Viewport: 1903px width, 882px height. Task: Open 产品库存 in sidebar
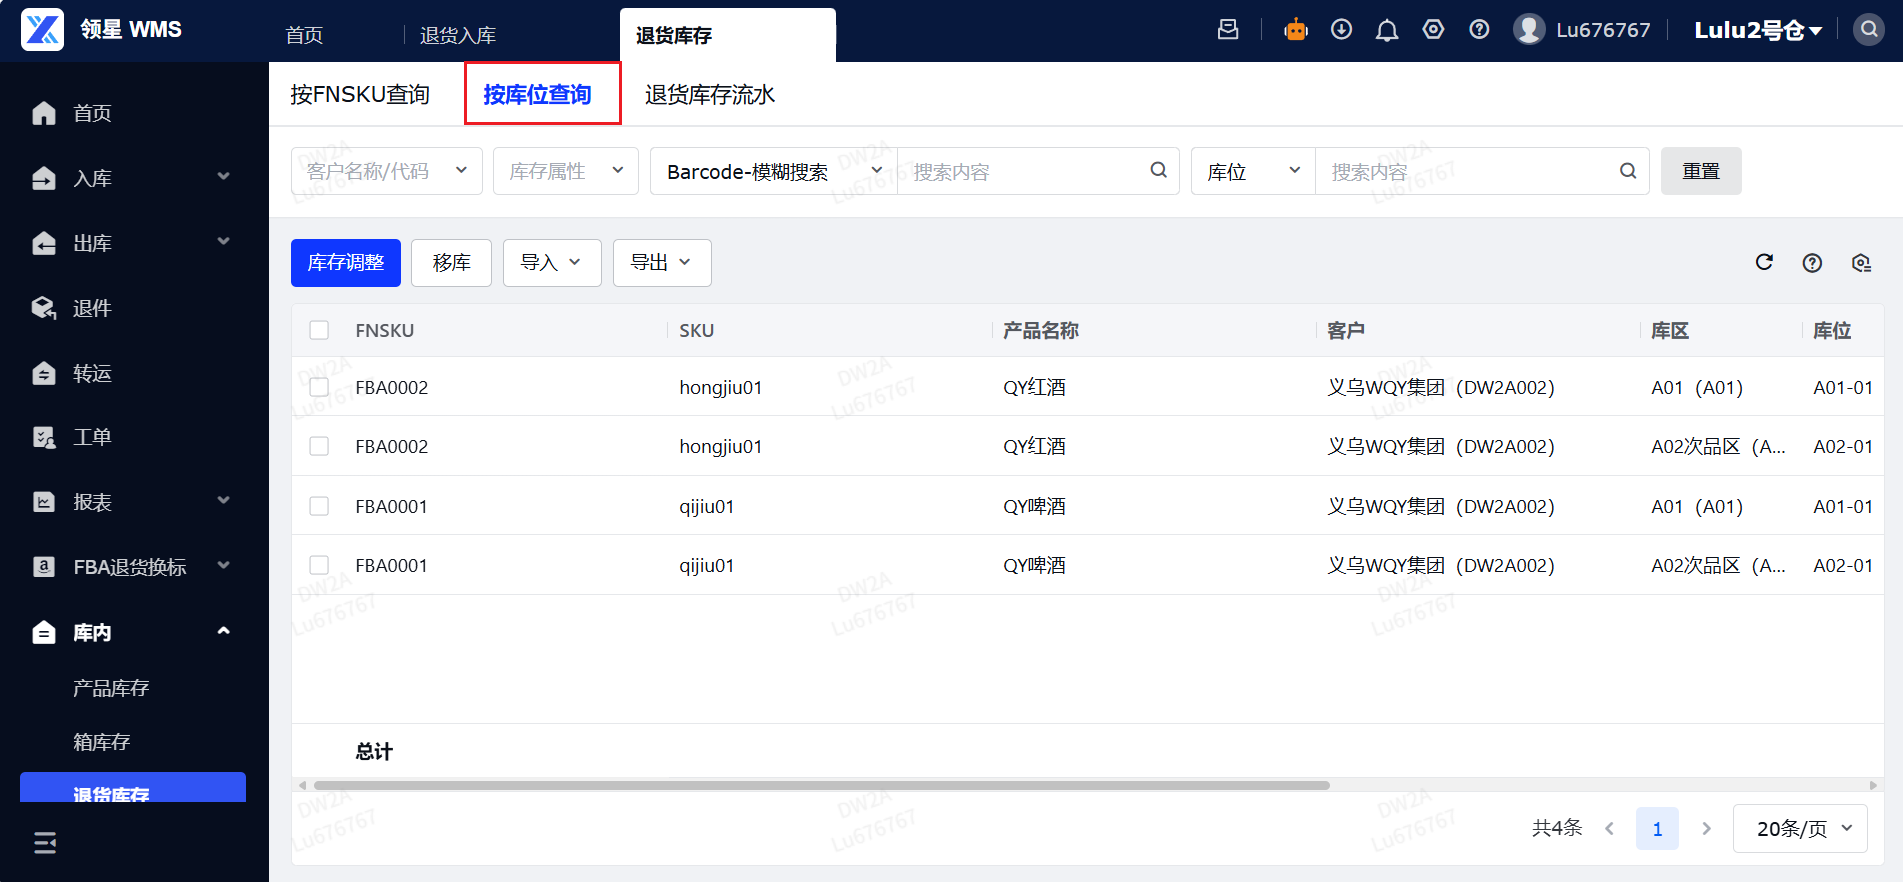coord(111,688)
